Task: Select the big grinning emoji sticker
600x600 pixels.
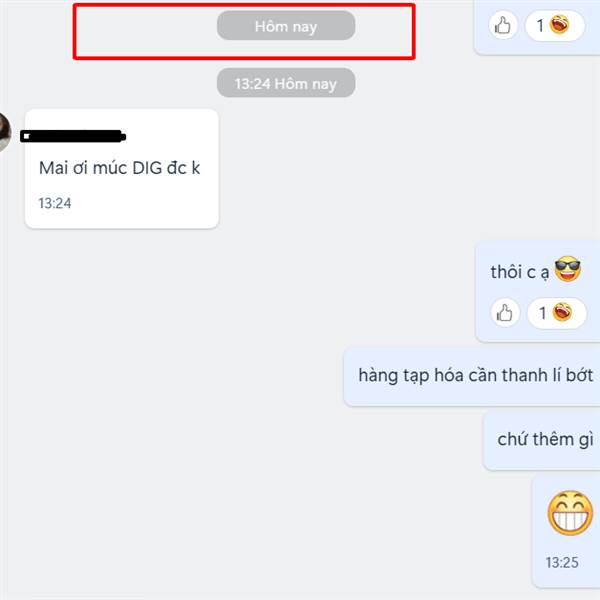Action: 570,513
